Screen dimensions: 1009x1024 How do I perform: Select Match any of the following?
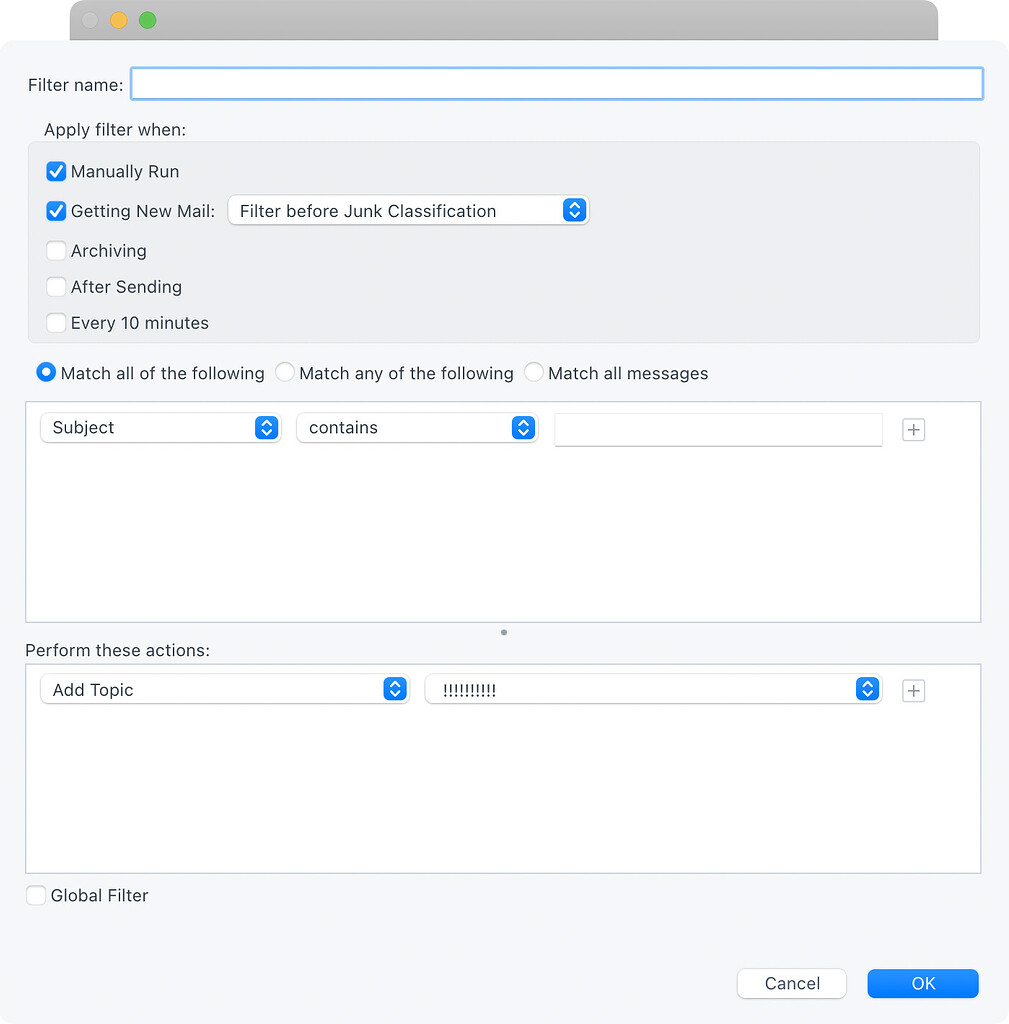point(285,372)
